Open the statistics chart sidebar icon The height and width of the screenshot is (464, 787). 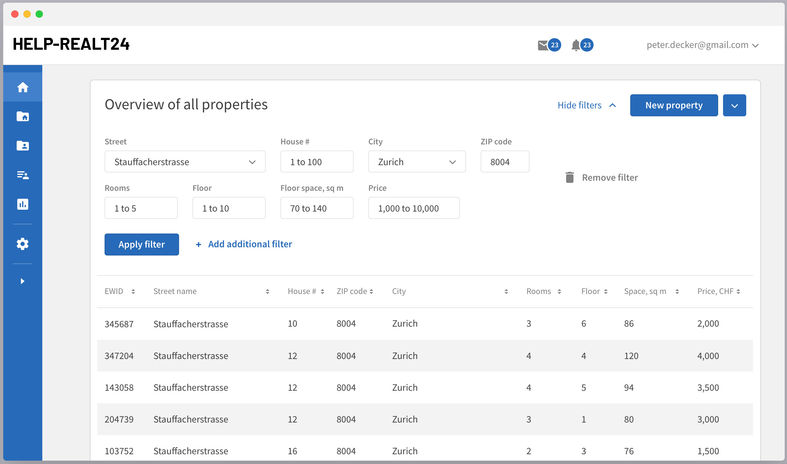coord(22,204)
